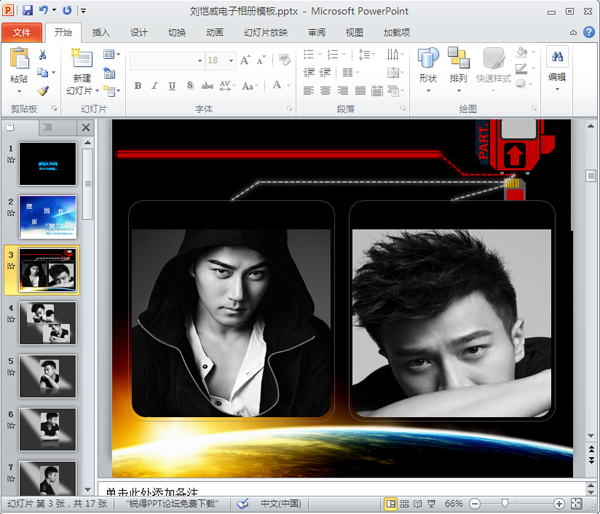Click the PowerPoint Help question mark icon
600x514 pixels.
589,32
